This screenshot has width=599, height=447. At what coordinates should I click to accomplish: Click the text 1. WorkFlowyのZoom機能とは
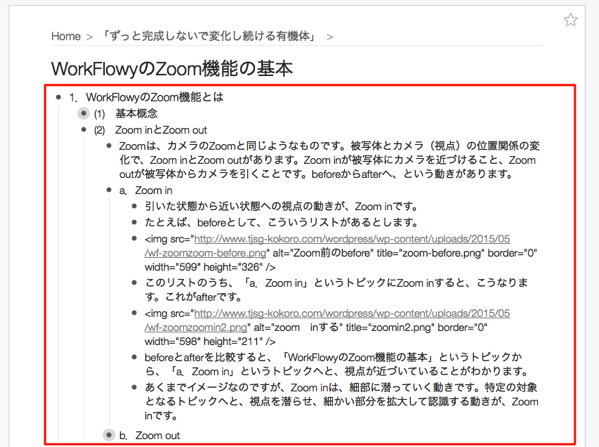click(x=146, y=97)
